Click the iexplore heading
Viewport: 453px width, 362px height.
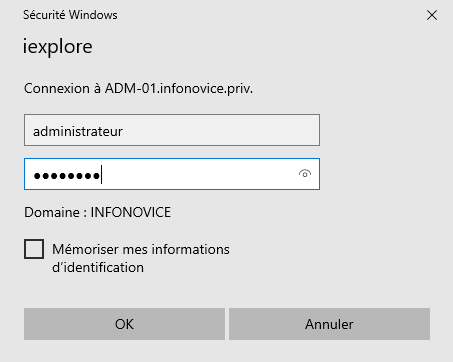pyautogui.click(x=57, y=47)
